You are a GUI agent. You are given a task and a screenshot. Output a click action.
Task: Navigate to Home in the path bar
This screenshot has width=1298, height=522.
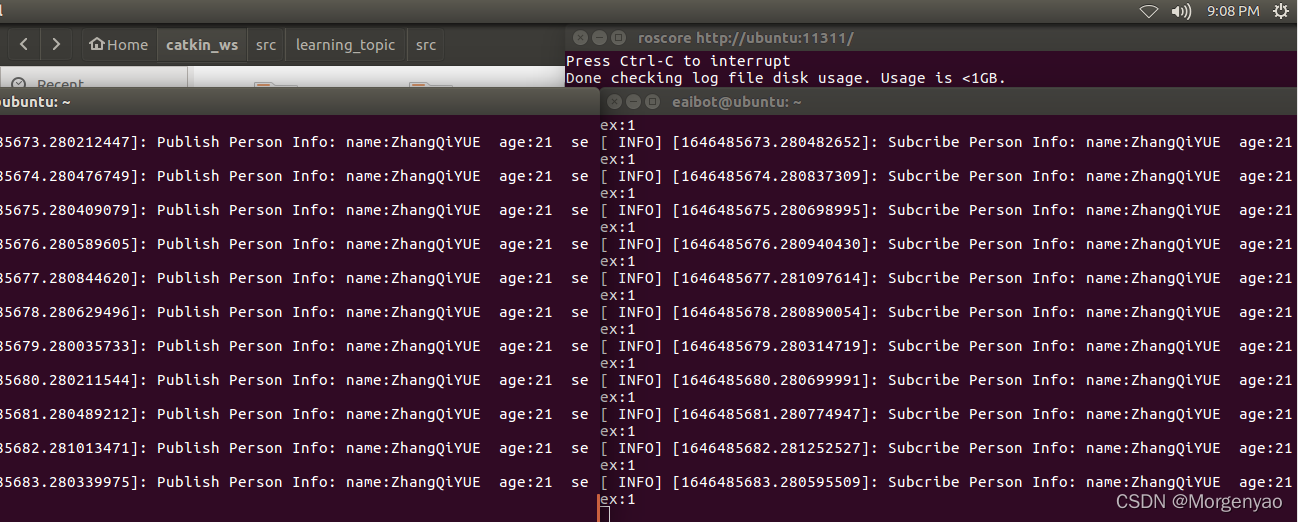click(x=118, y=44)
